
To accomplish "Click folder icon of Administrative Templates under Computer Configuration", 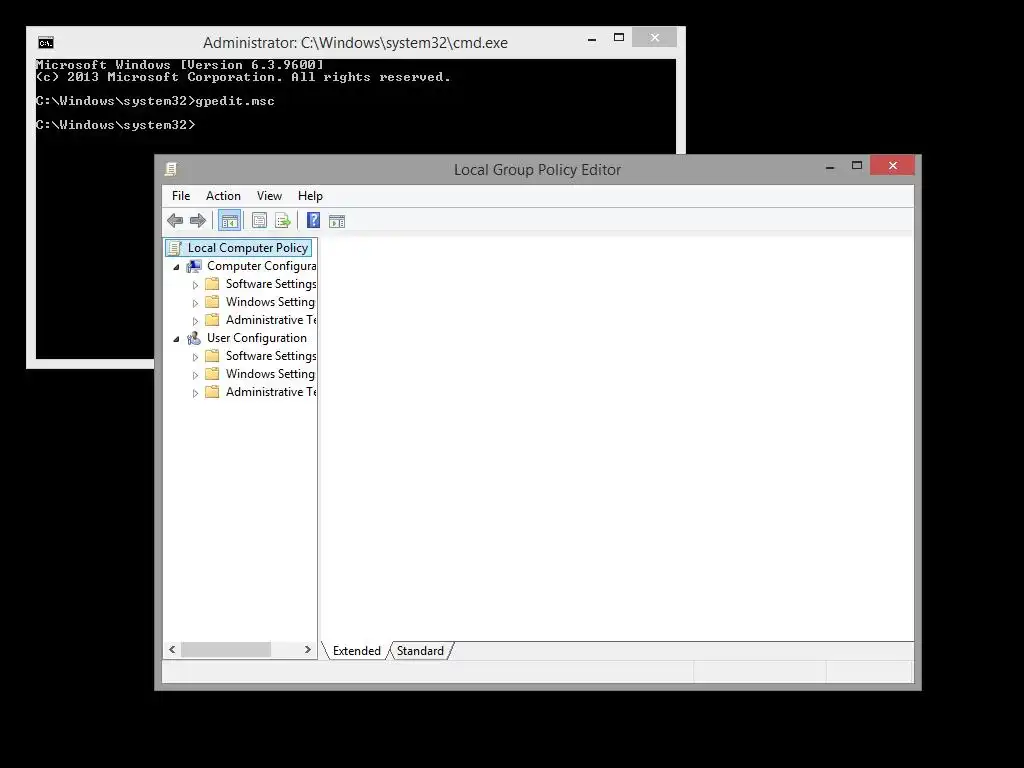I will click(212, 319).
